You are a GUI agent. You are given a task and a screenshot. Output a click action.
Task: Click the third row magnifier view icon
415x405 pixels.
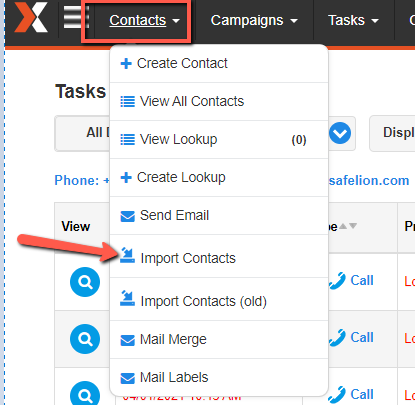pos(85,393)
